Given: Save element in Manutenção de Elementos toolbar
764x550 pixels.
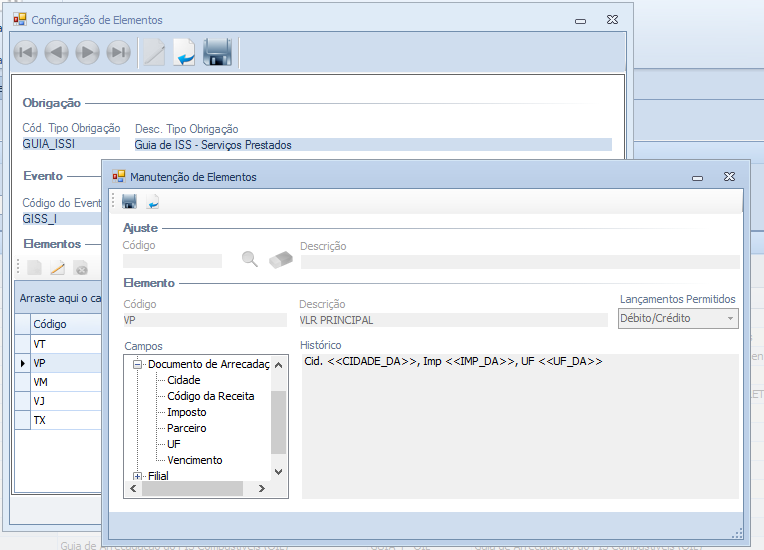Looking at the screenshot, I should pos(129,201).
